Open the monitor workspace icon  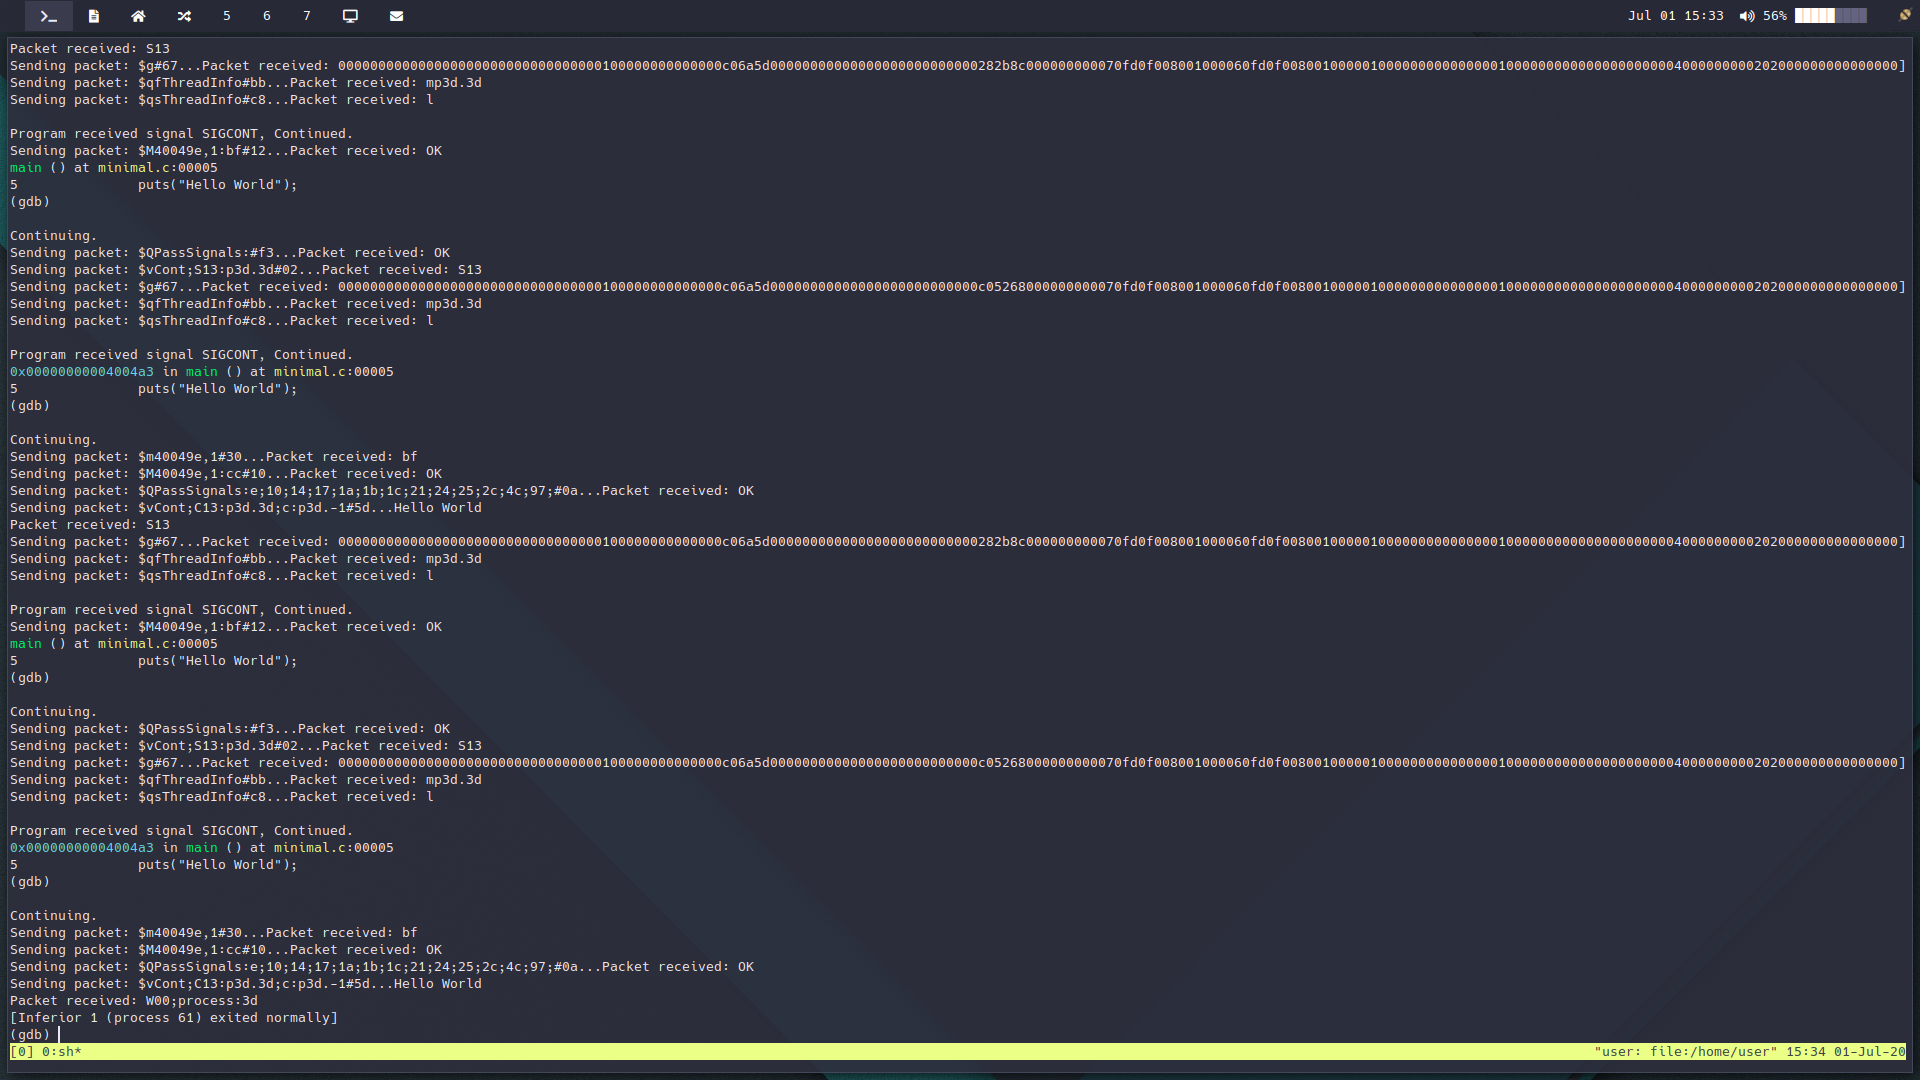click(350, 16)
